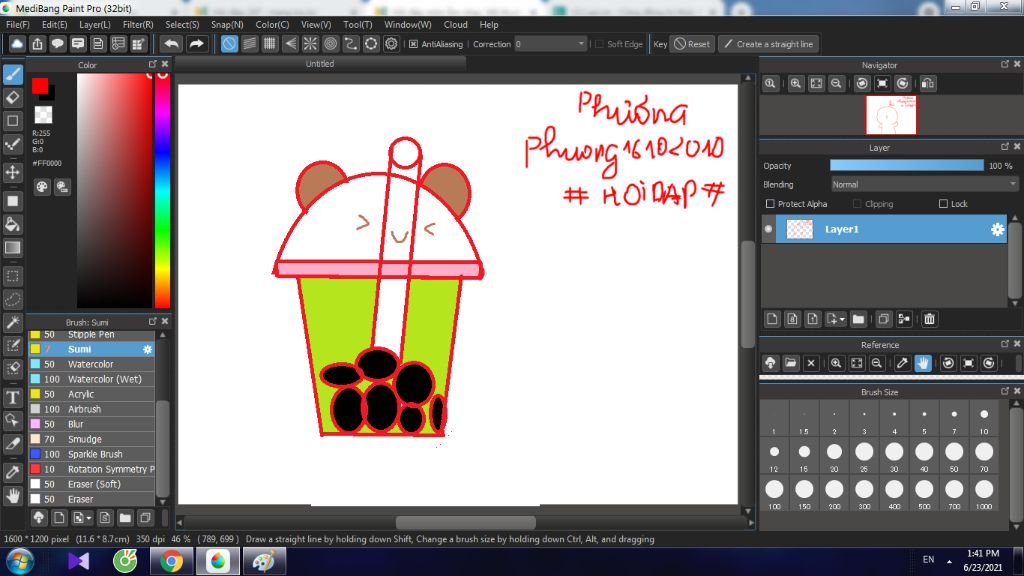
Task: Open Correction value dropdown
Action: tap(581, 44)
